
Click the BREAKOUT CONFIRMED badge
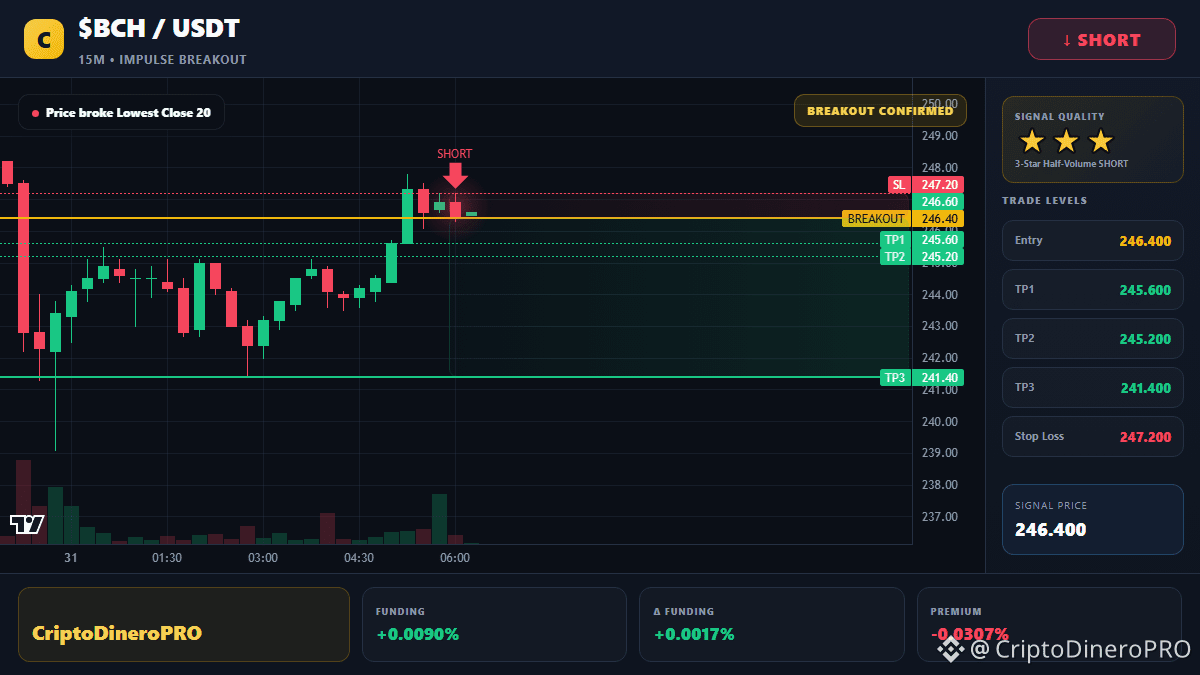[x=880, y=111]
